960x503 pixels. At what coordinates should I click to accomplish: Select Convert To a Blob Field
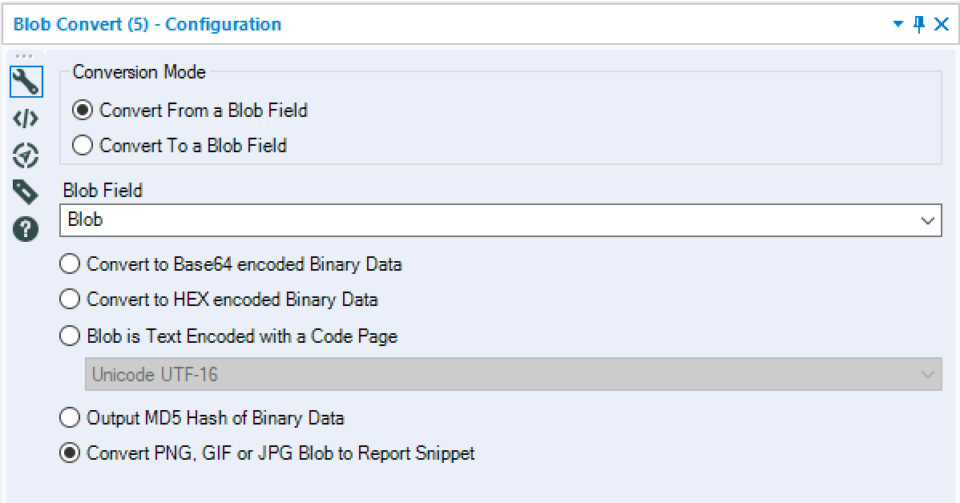pos(83,146)
